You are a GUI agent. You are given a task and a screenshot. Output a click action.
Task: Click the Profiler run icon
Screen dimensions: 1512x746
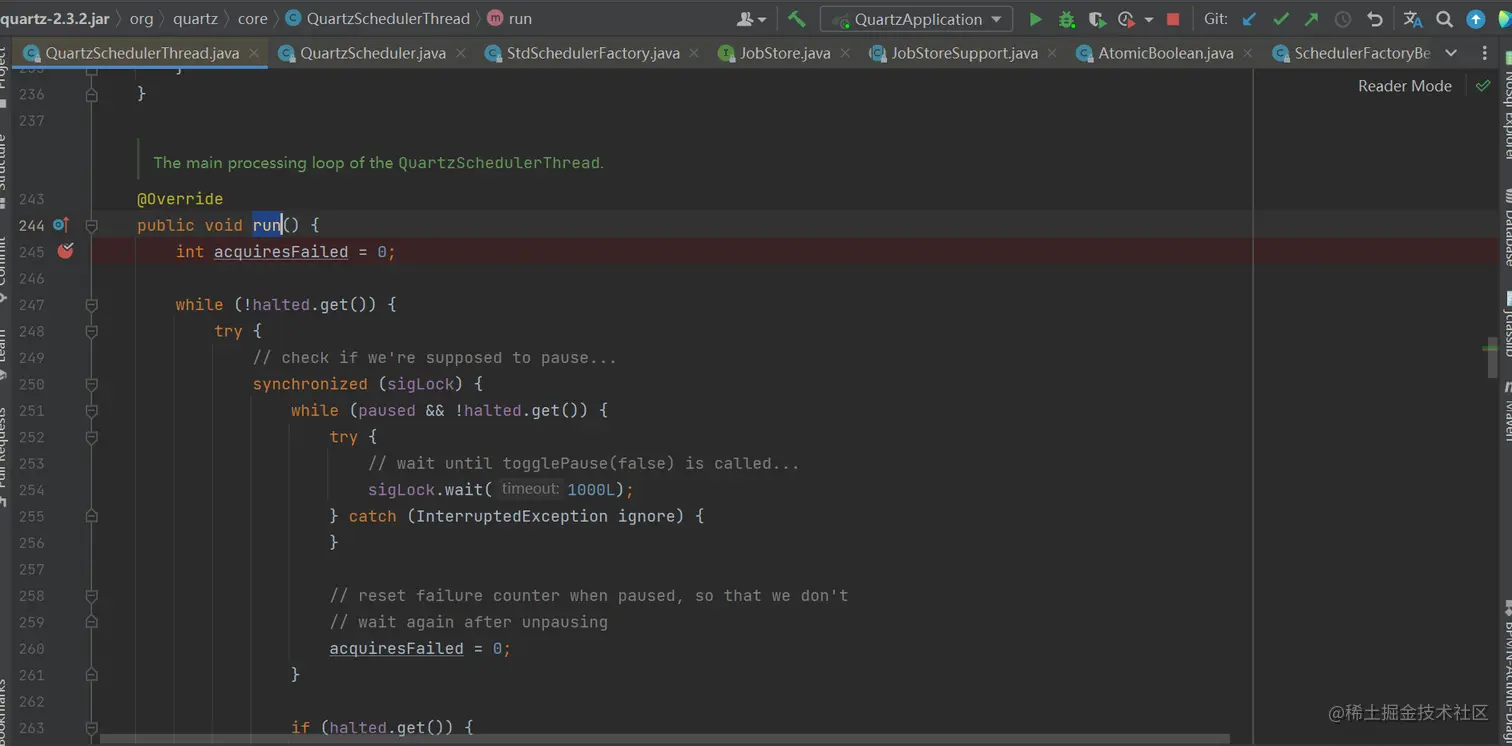click(1126, 19)
